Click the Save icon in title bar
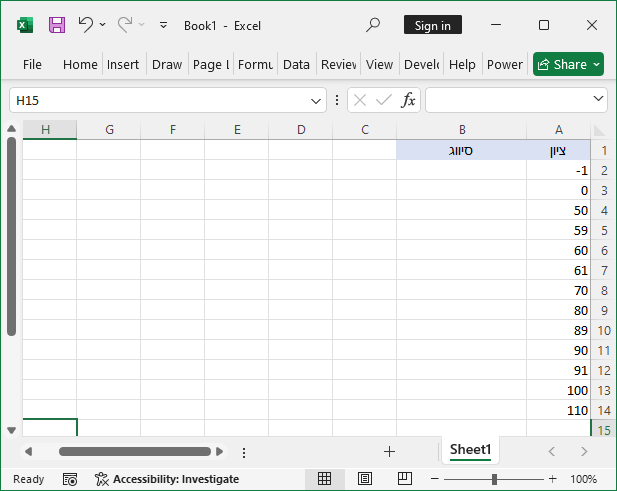The height and width of the screenshot is (491, 617). pos(57,25)
